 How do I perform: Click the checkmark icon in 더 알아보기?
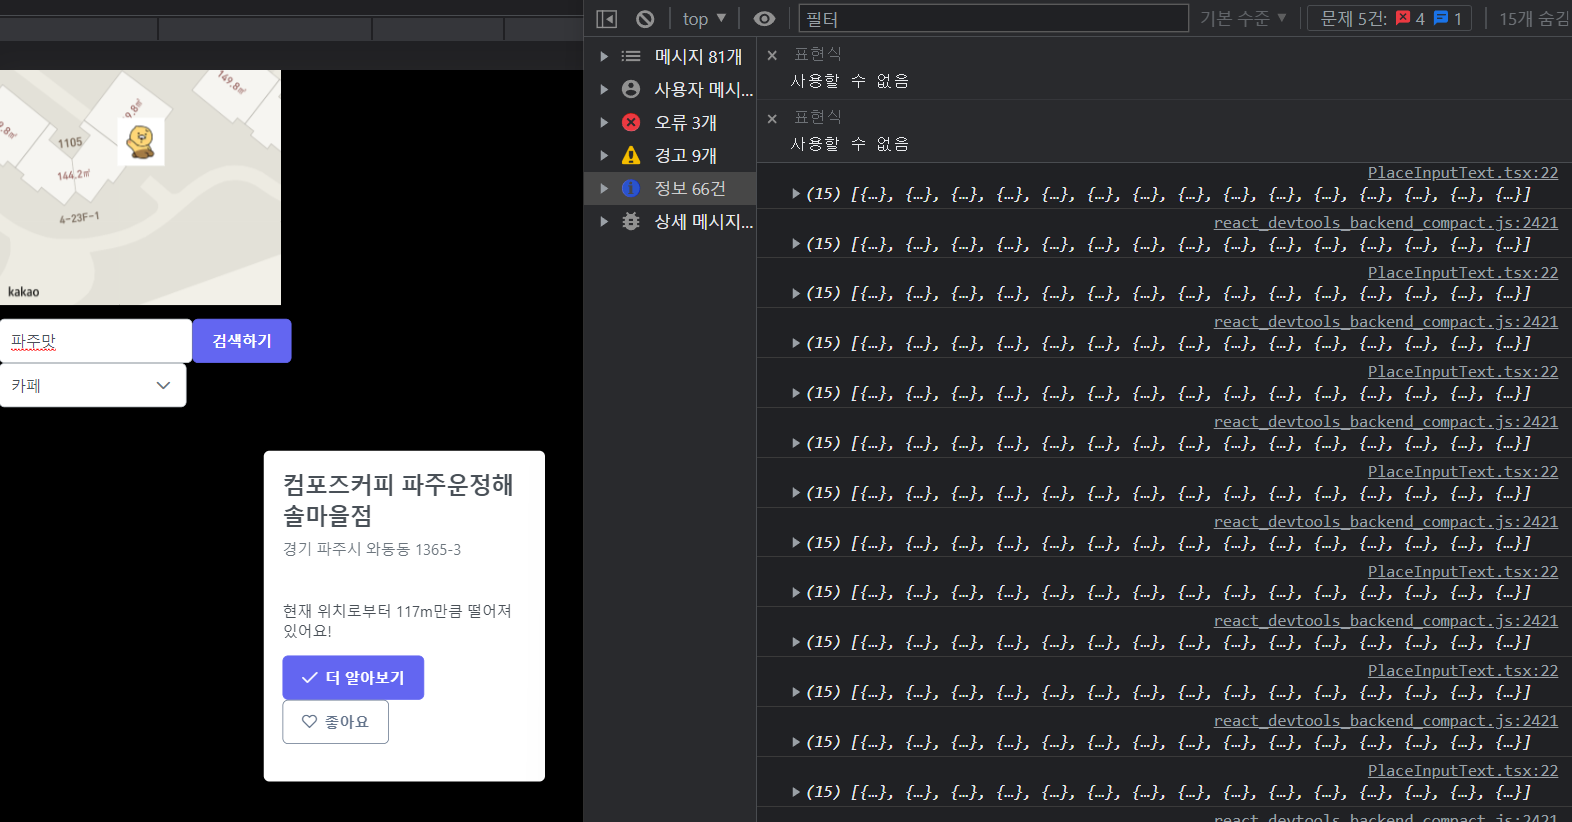coord(310,678)
